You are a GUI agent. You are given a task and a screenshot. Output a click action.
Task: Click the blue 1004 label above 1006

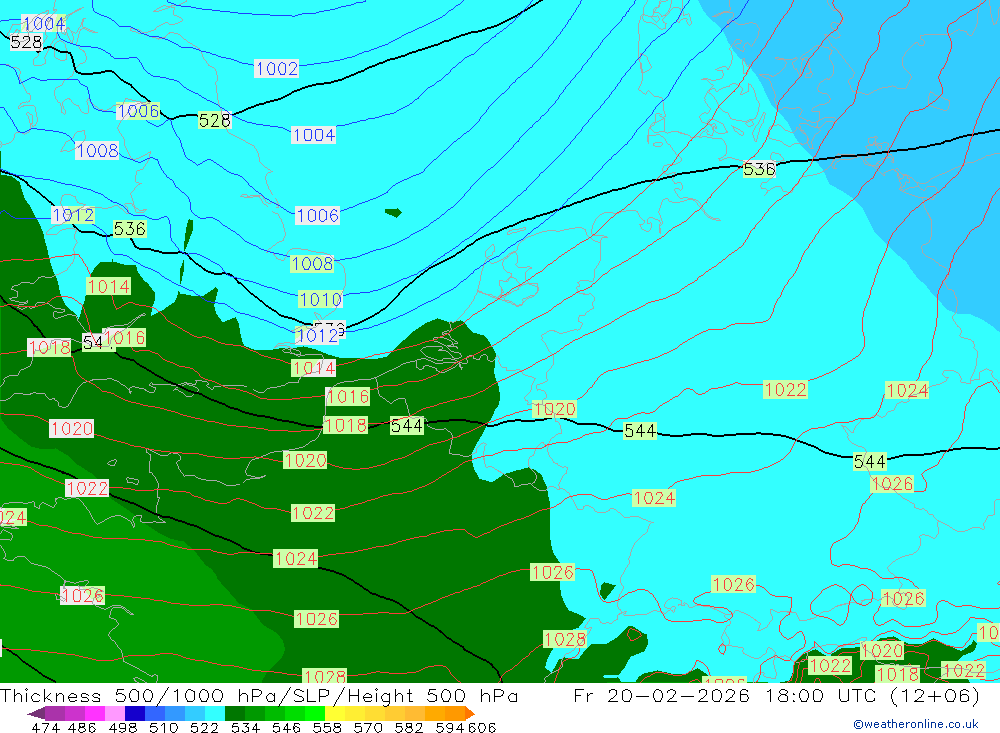314,135
